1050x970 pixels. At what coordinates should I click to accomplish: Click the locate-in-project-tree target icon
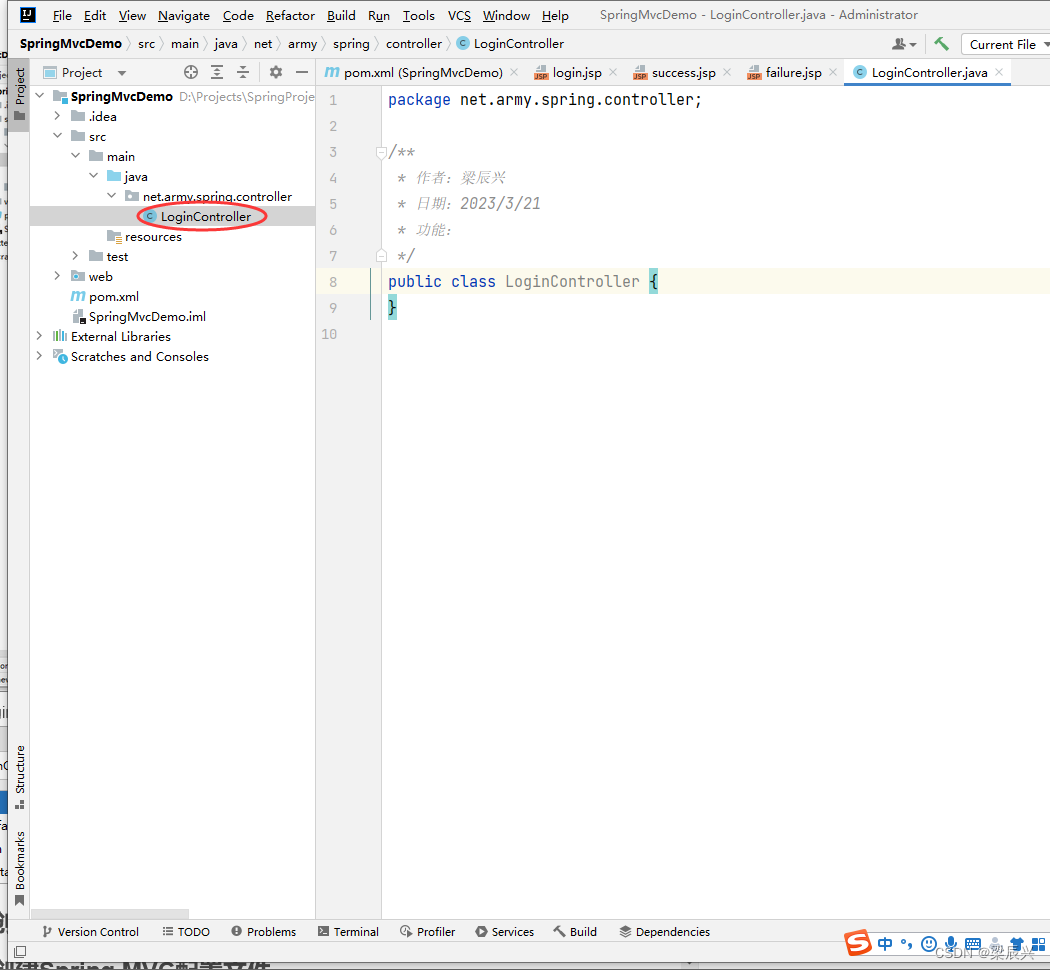191,72
